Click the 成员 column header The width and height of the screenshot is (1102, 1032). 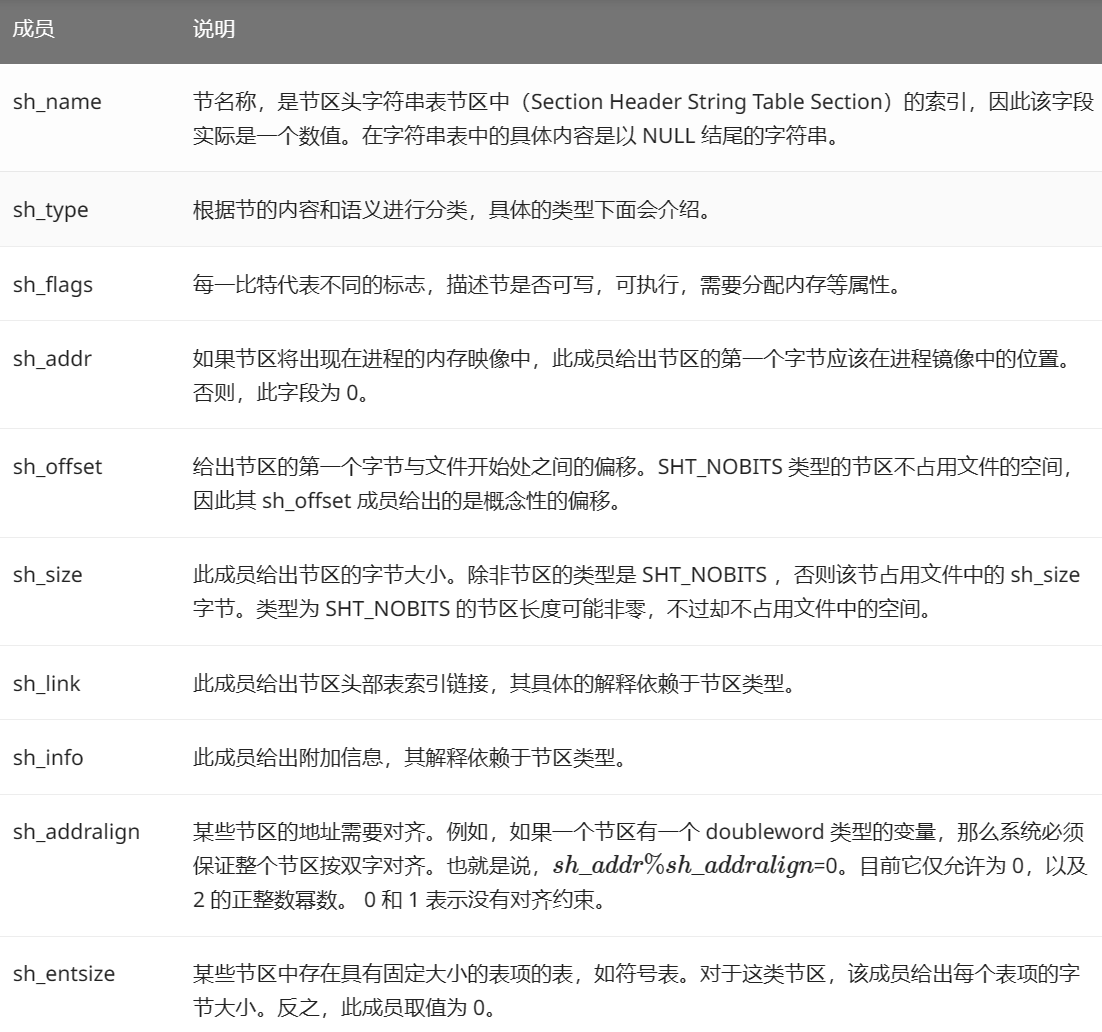tap(34, 29)
